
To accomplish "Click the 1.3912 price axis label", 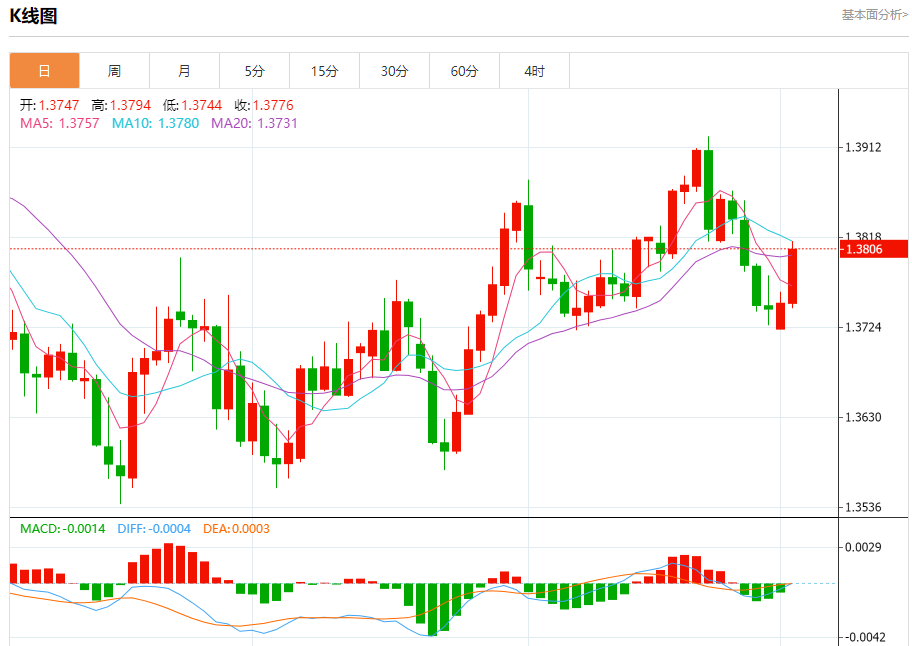I will pyautogui.click(x=863, y=147).
